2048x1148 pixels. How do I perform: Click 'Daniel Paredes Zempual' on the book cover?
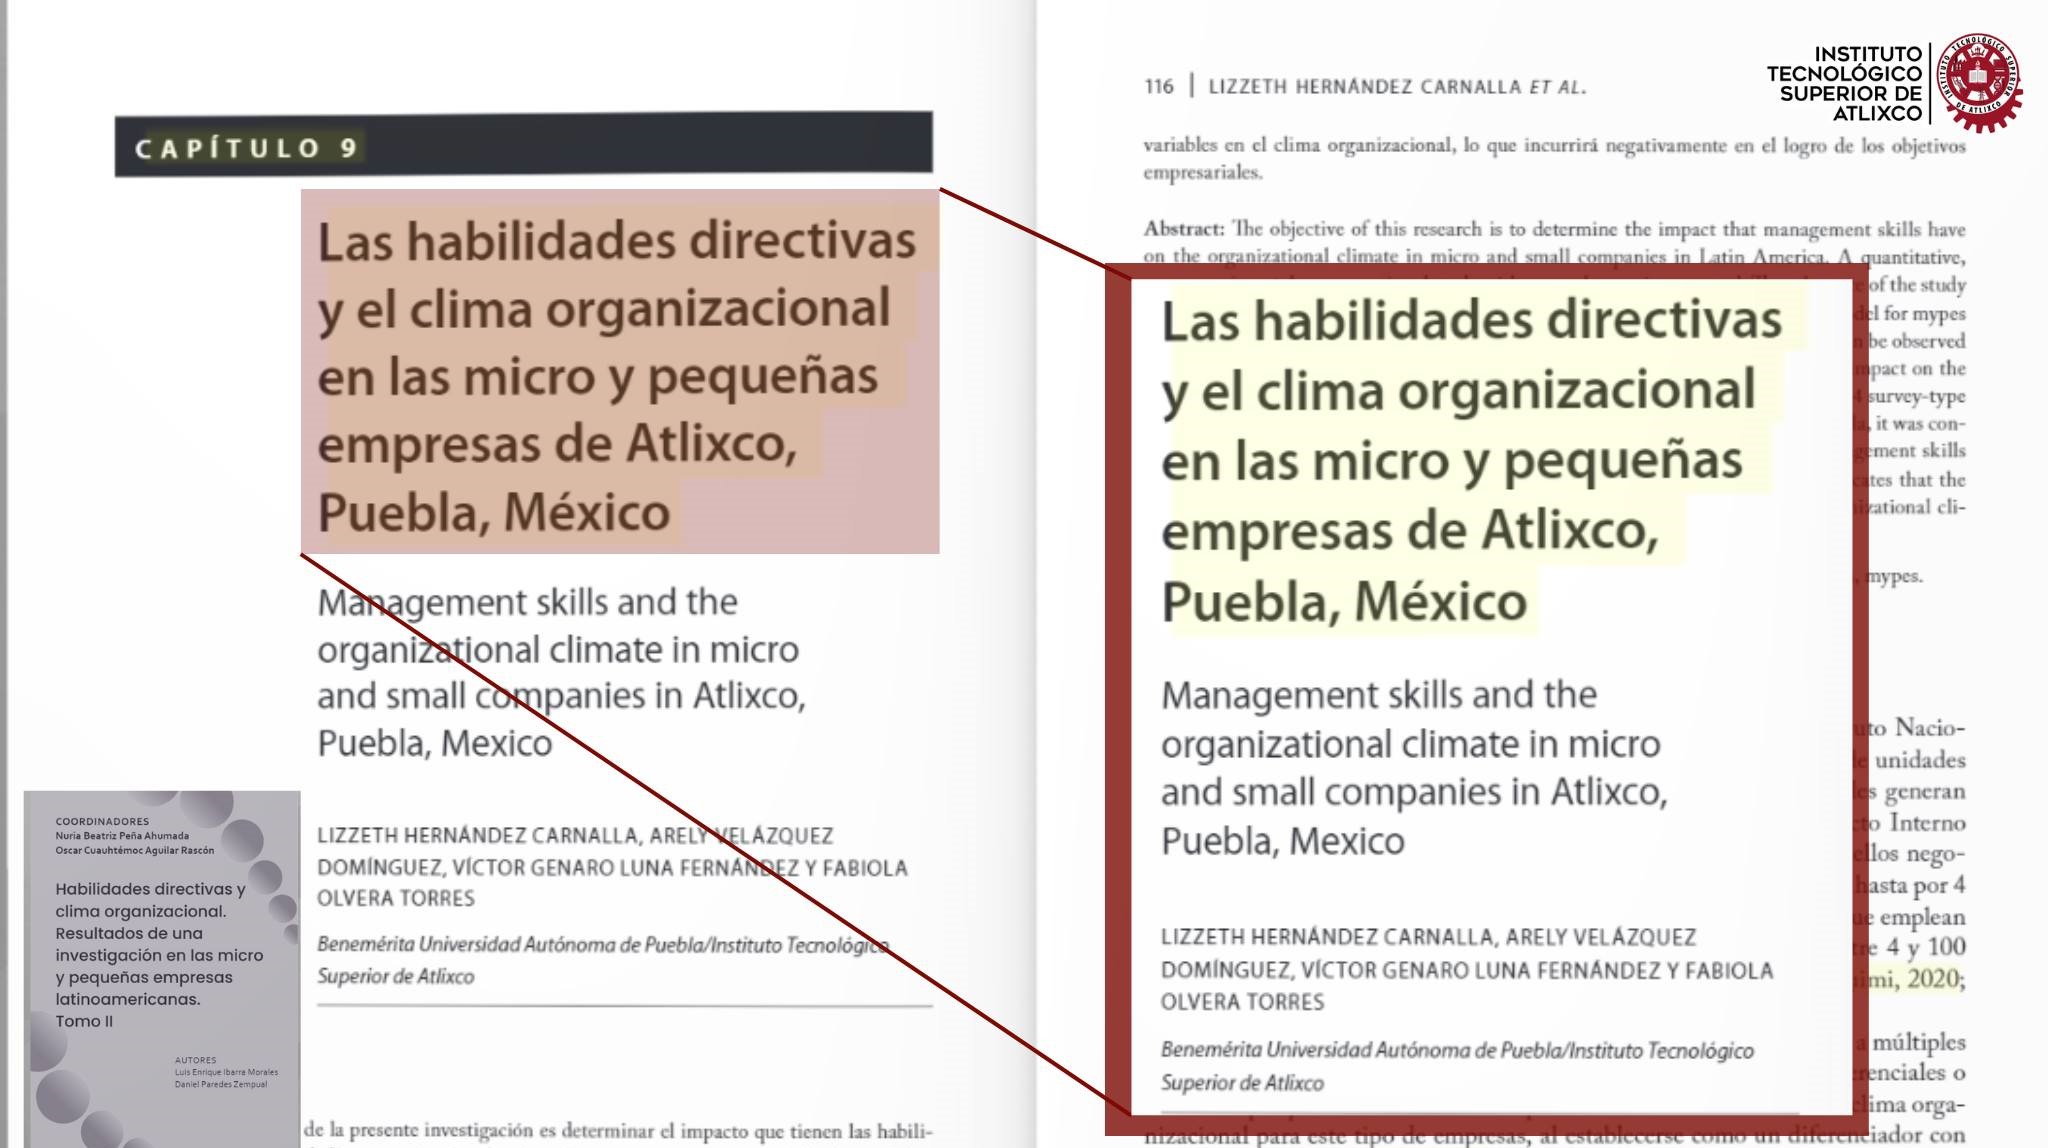221,1084
